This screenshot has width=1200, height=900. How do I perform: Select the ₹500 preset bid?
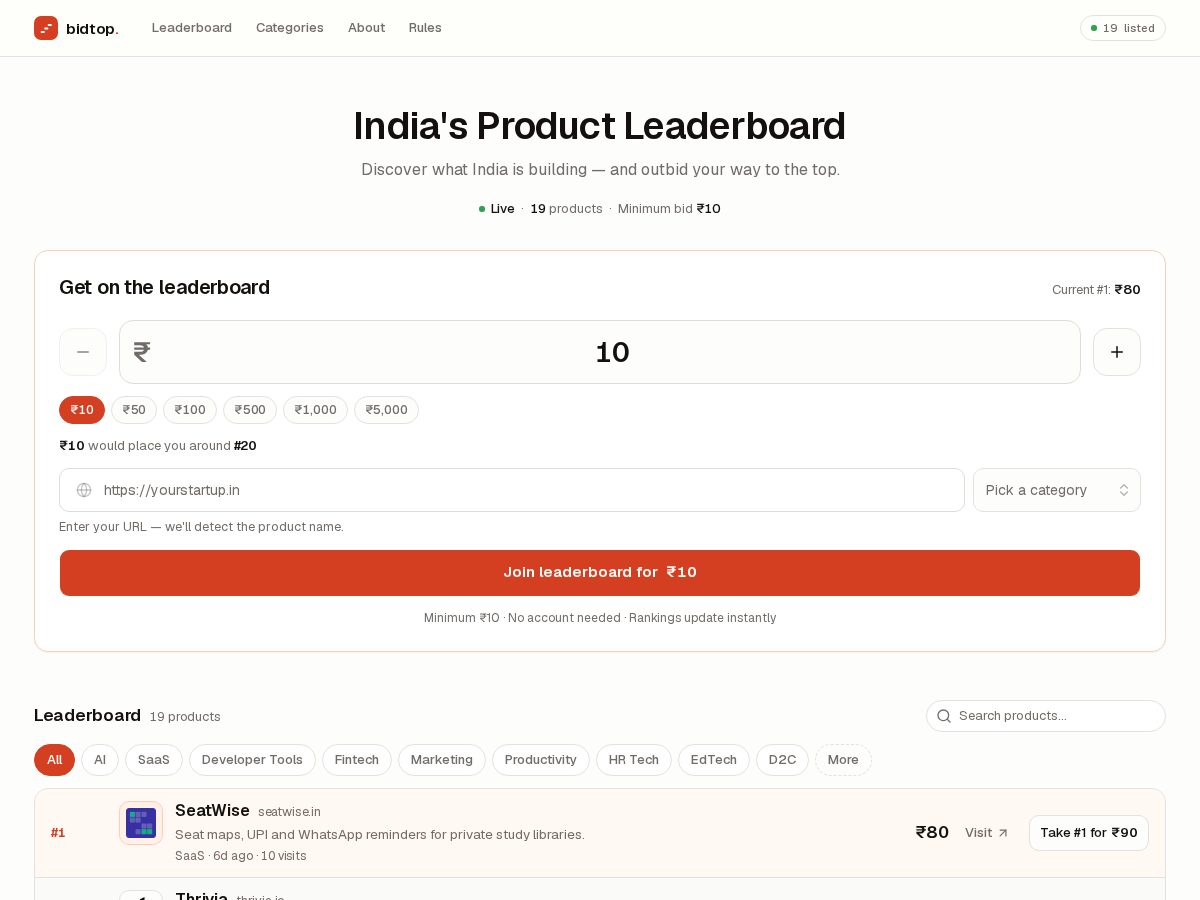coord(250,410)
